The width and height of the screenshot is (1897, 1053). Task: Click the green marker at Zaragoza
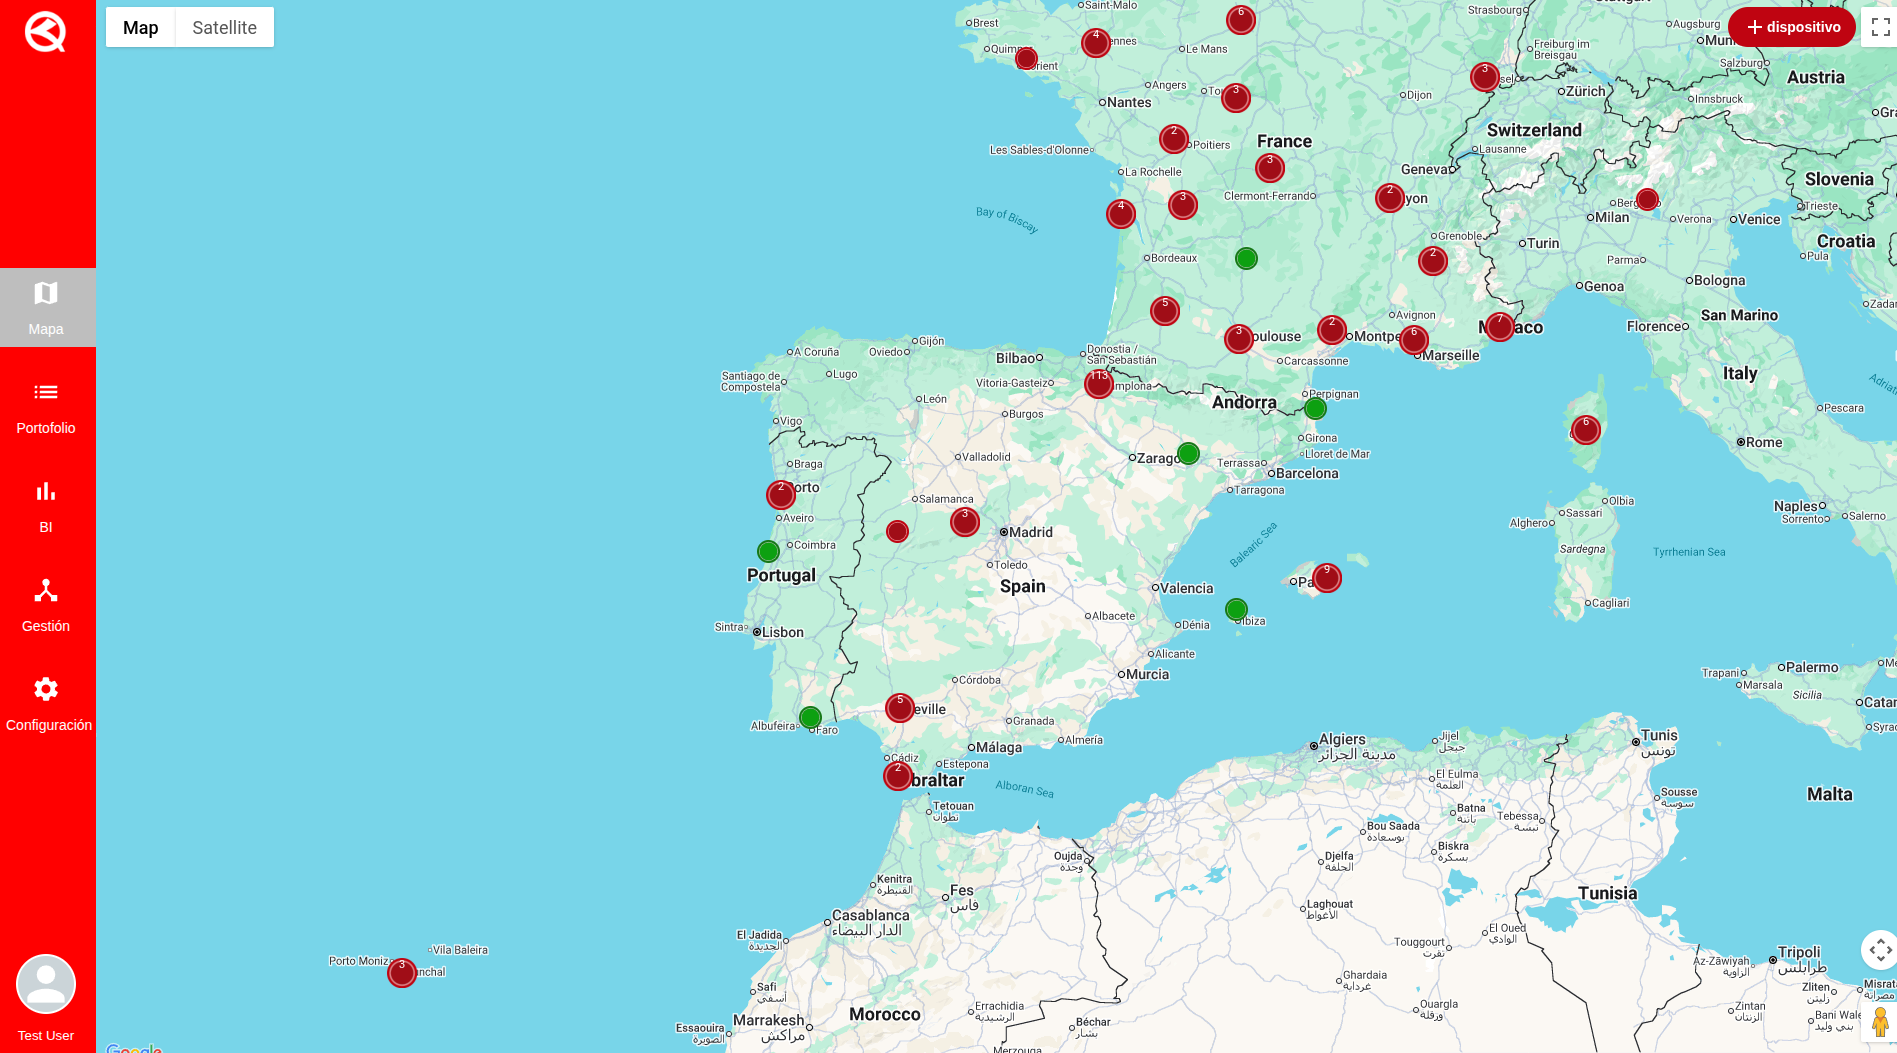[x=1188, y=453]
